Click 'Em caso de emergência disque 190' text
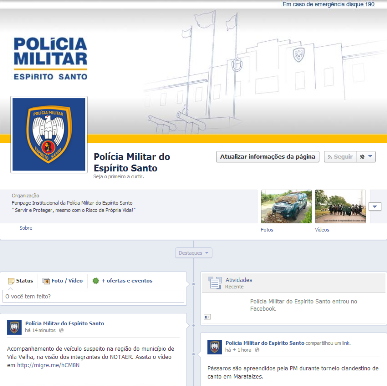The height and width of the screenshot is (386, 387). point(328,4)
